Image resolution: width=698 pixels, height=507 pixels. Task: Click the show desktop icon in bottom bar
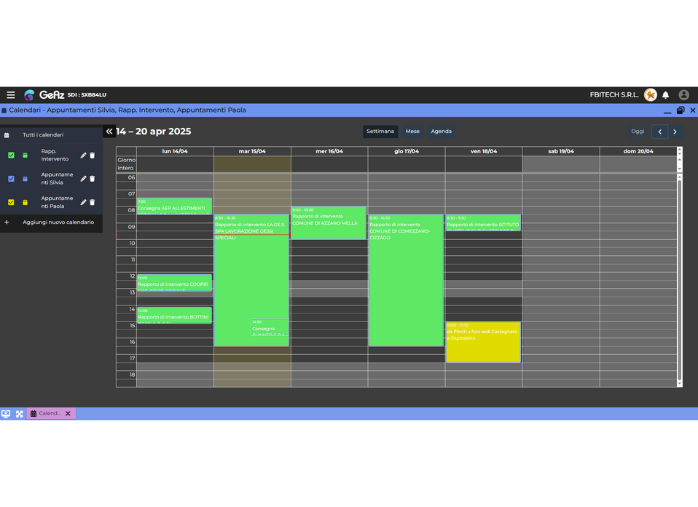pyautogui.click(x=6, y=413)
